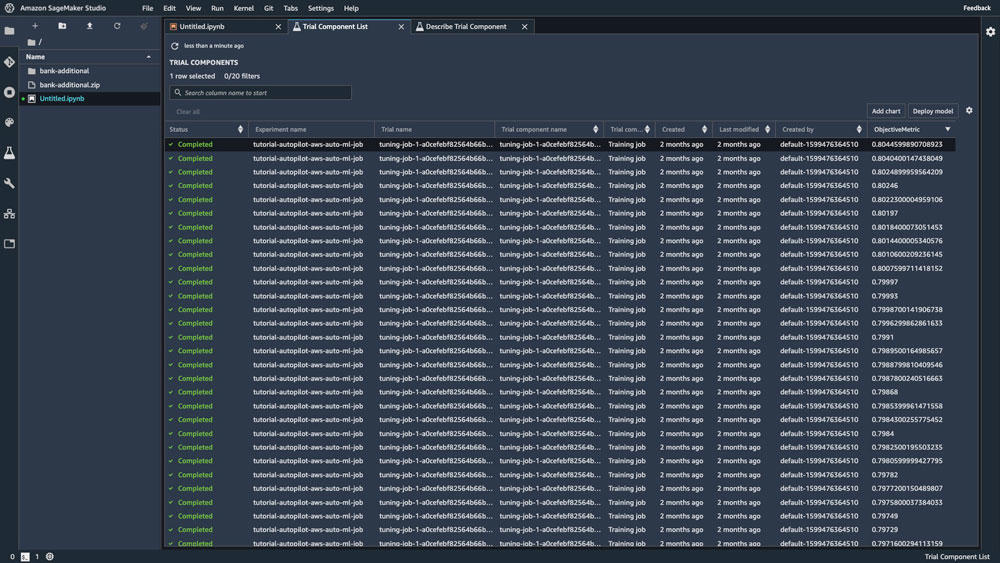Refresh the file list
The height and width of the screenshot is (563, 1000).
tap(117, 26)
